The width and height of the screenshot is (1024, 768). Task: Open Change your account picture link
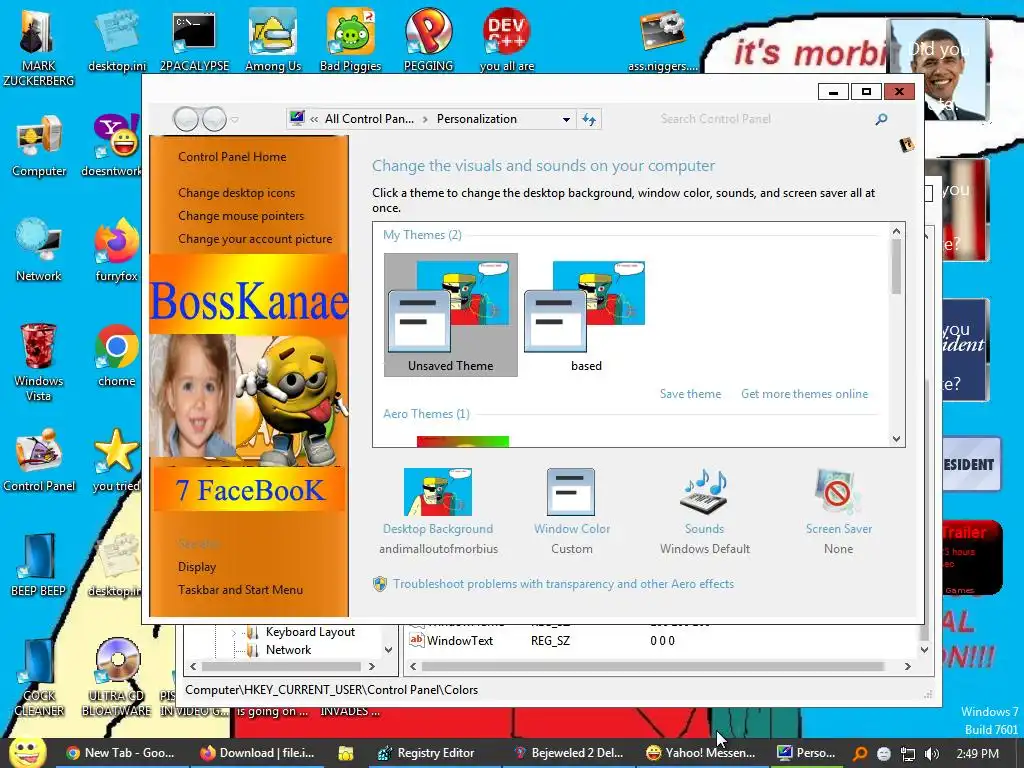[x=255, y=239]
